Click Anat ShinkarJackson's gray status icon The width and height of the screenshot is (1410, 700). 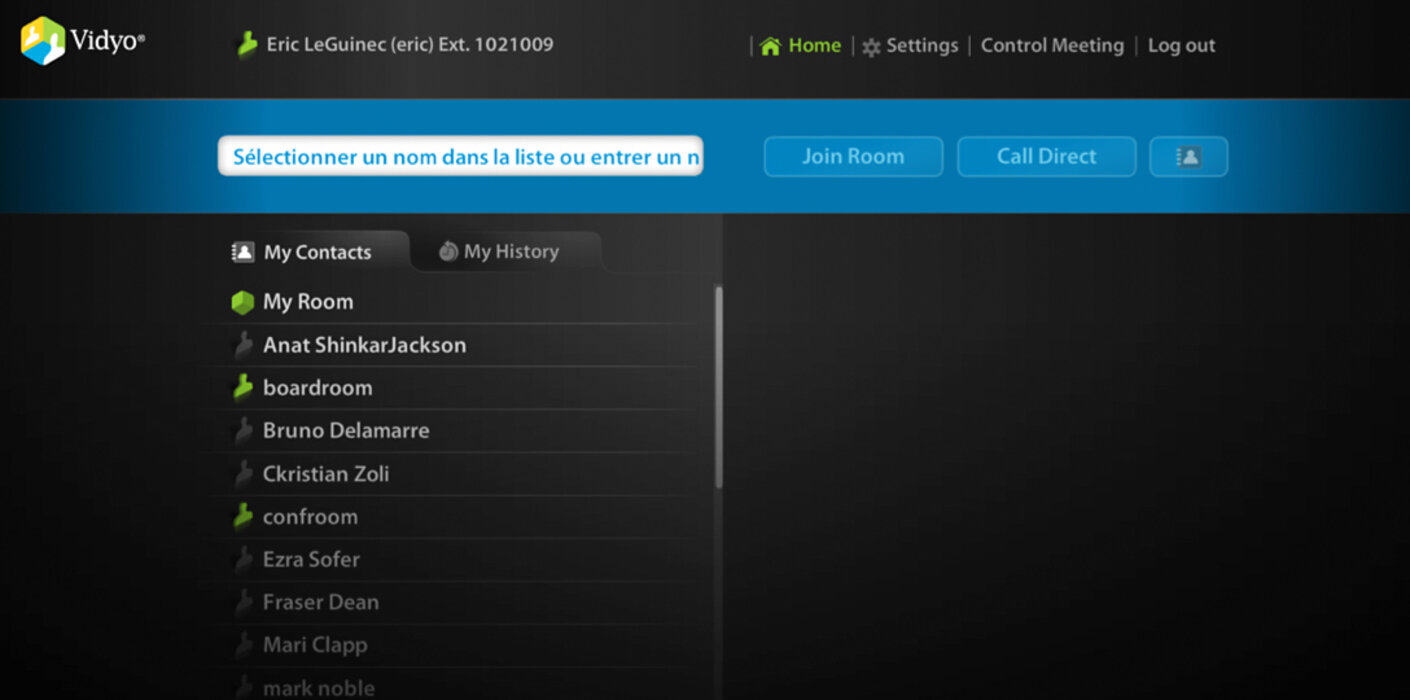point(242,346)
